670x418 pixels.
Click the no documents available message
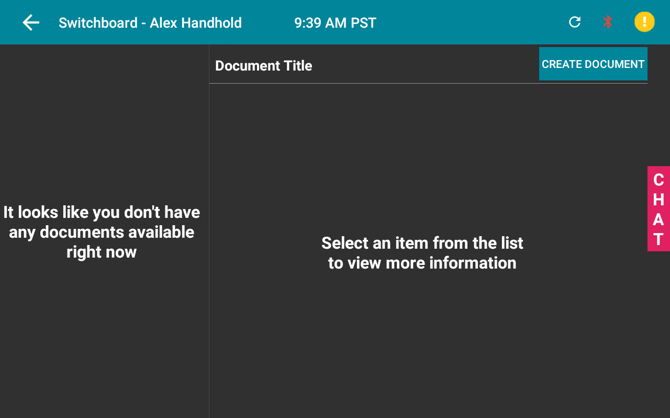[102, 232]
